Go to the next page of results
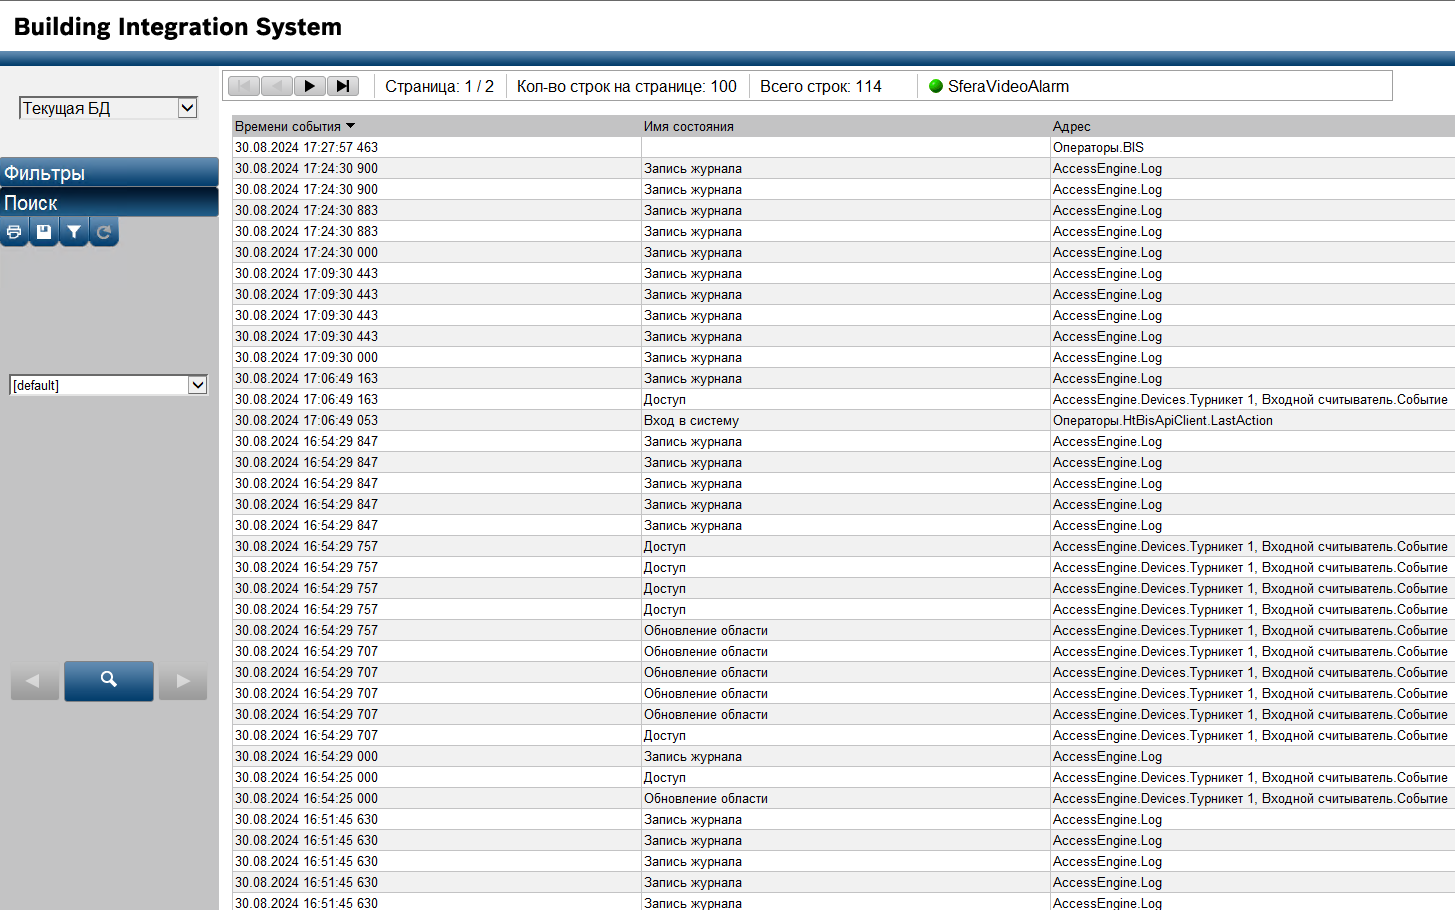The width and height of the screenshot is (1455, 910). tap(309, 86)
